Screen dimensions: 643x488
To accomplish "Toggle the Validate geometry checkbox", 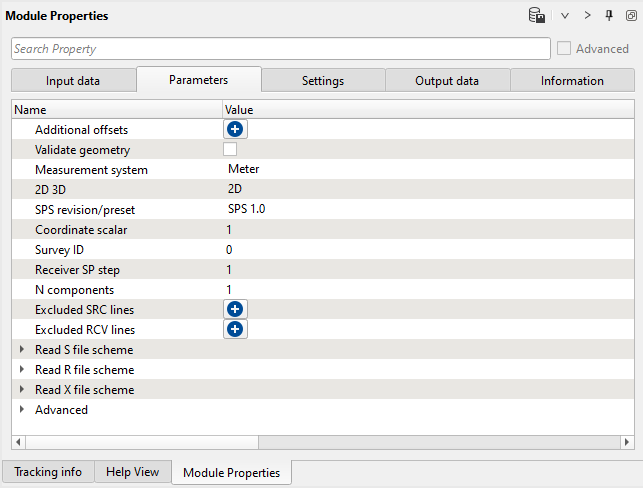I will 230,149.
